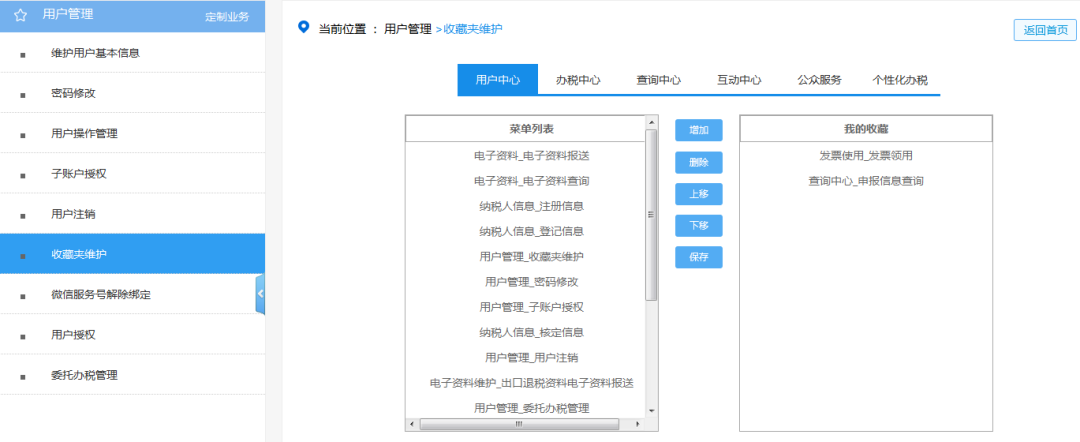Select 查询中心_申报信息查询 in my favorites

coord(866,181)
